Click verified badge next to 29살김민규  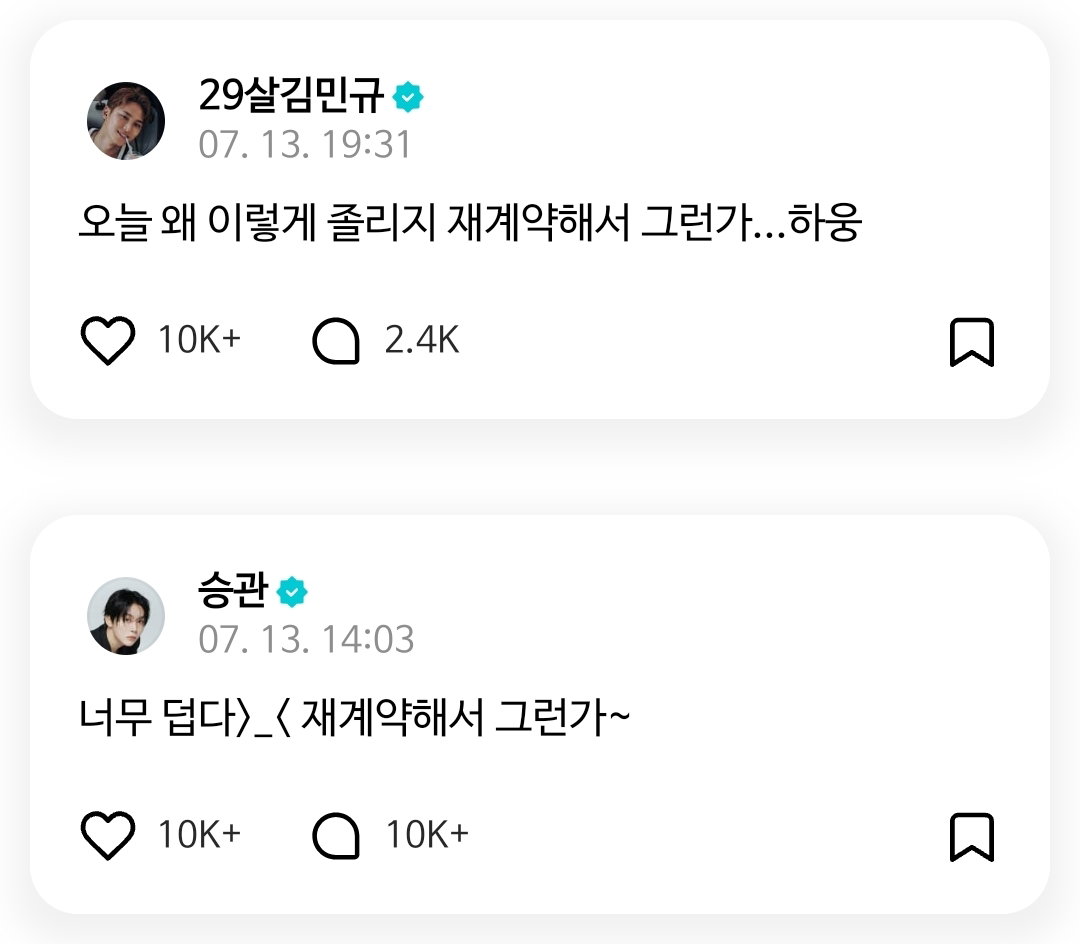coord(408,97)
